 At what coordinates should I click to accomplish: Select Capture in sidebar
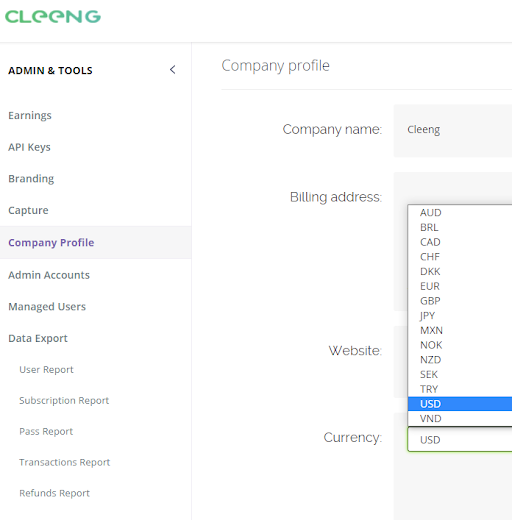28,210
